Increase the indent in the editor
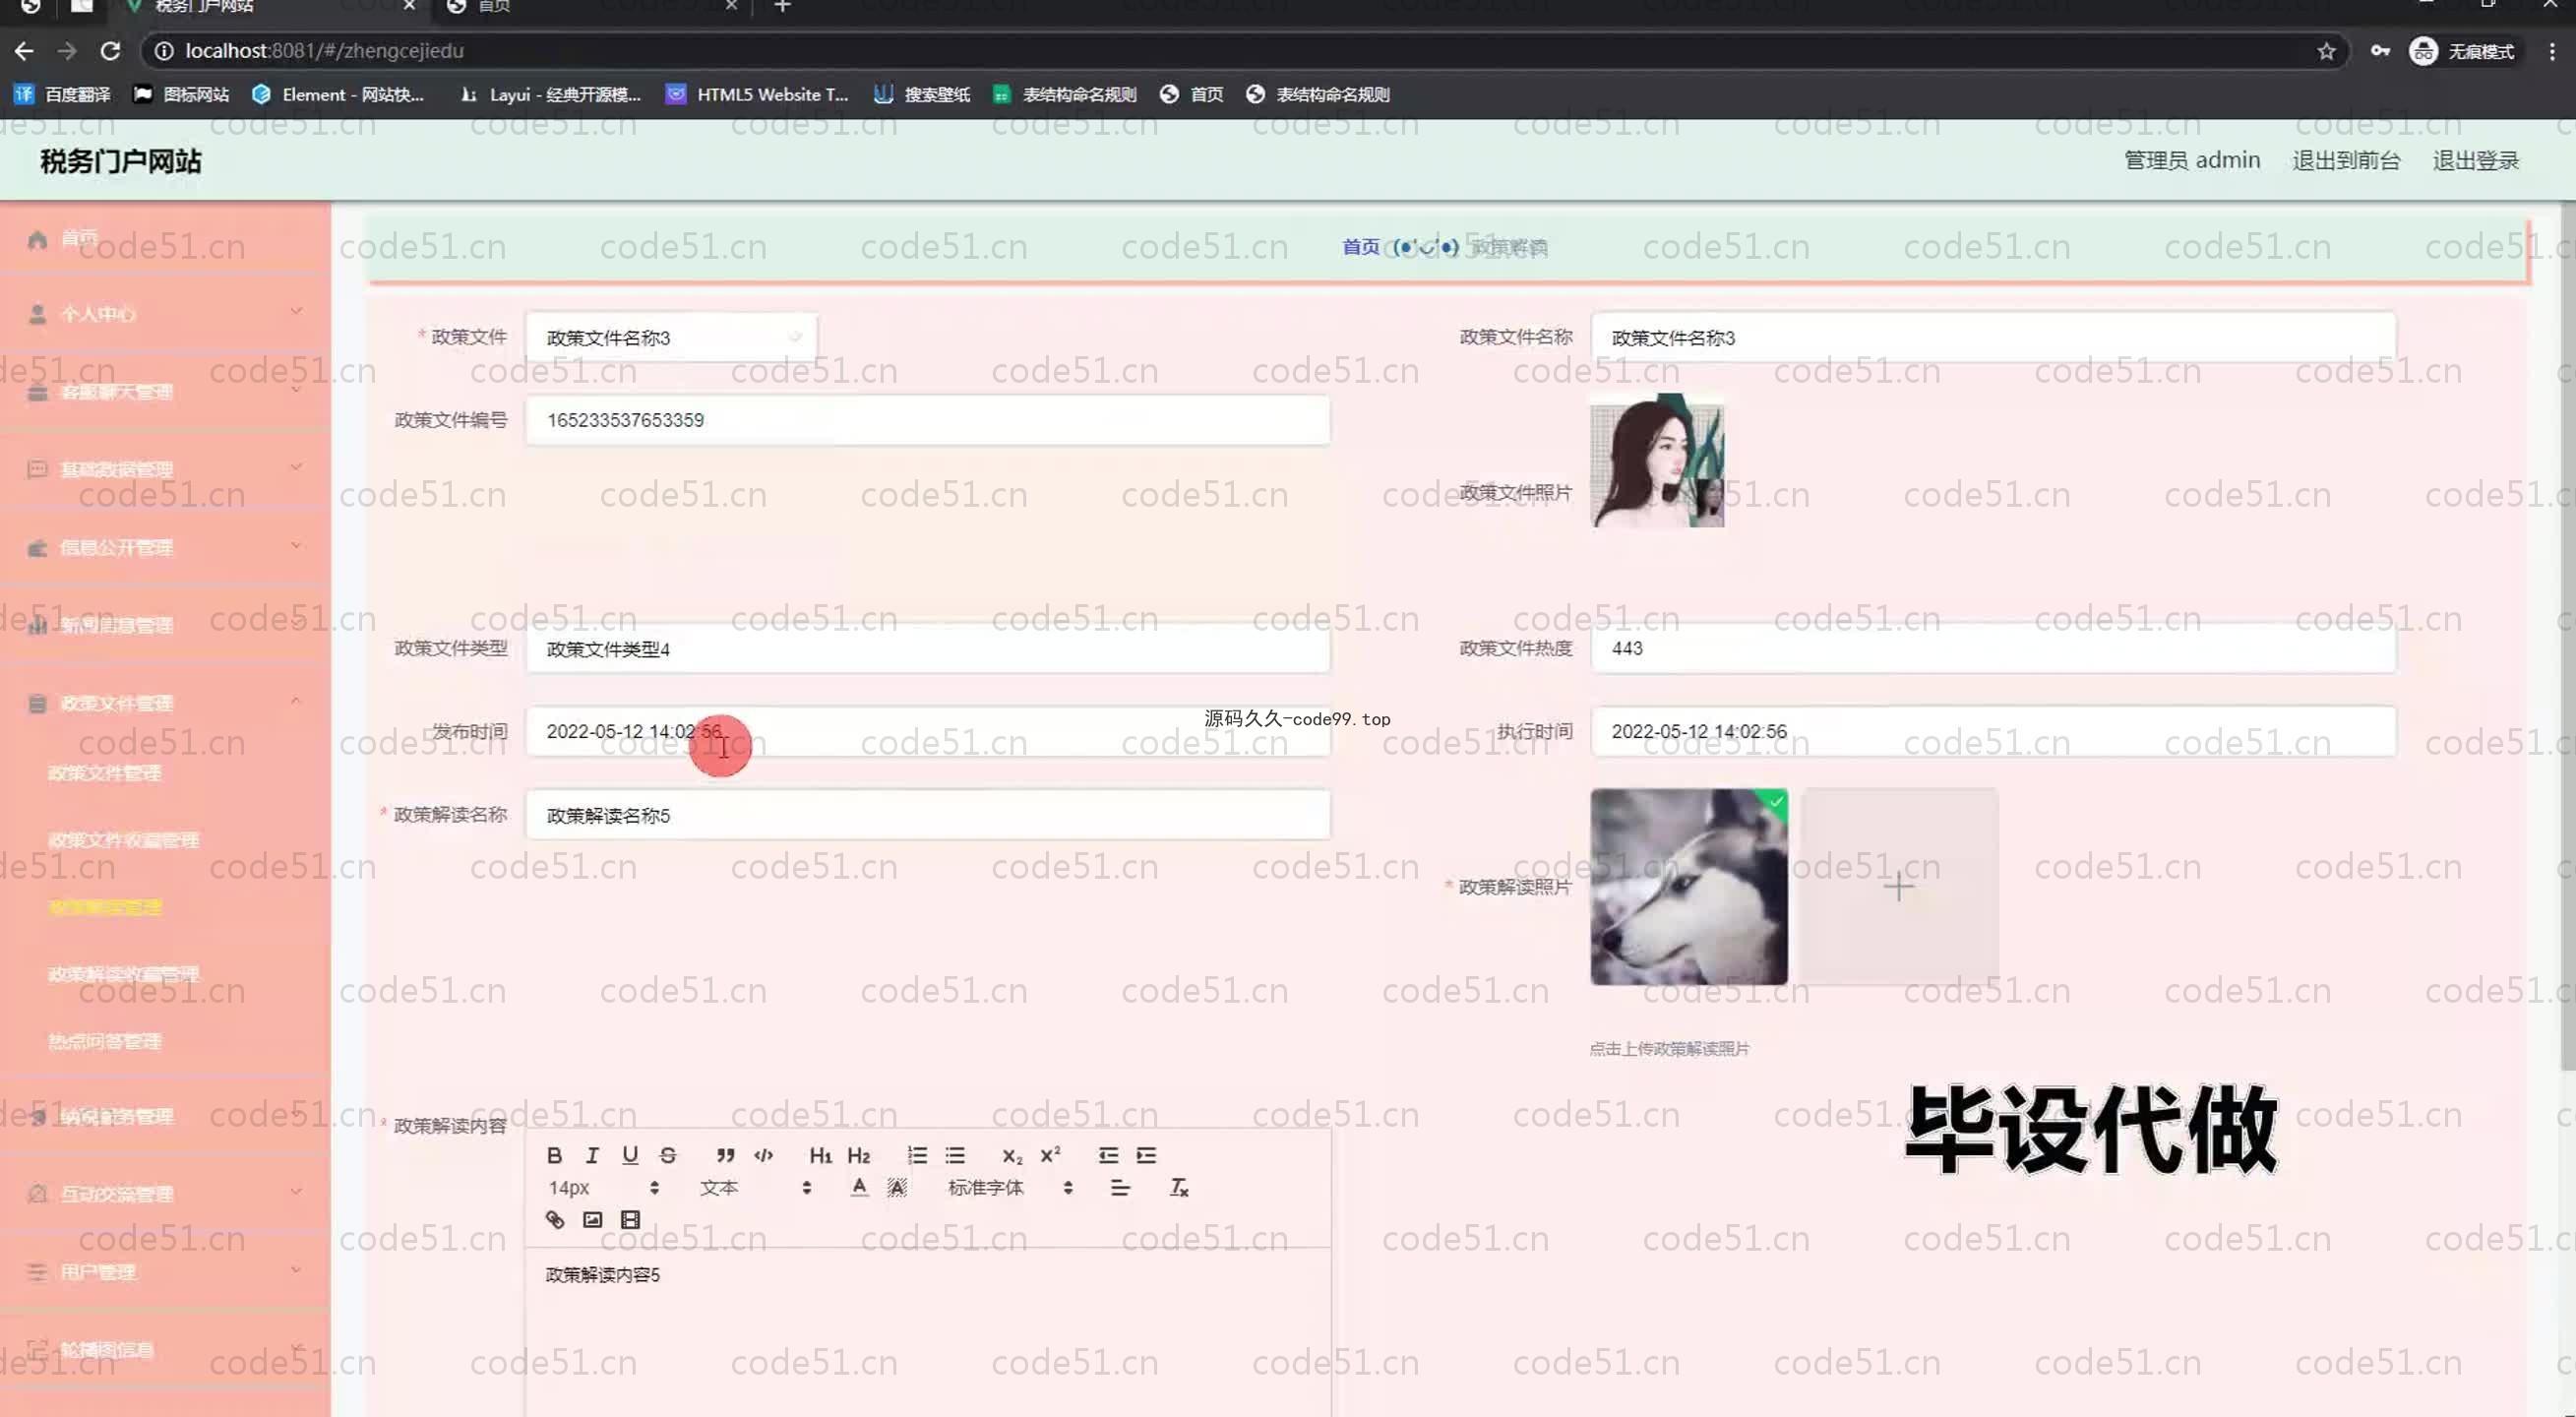The width and height of the screenshot is (2576, 1417). pyautogui.click(x=1146, y=1155)
